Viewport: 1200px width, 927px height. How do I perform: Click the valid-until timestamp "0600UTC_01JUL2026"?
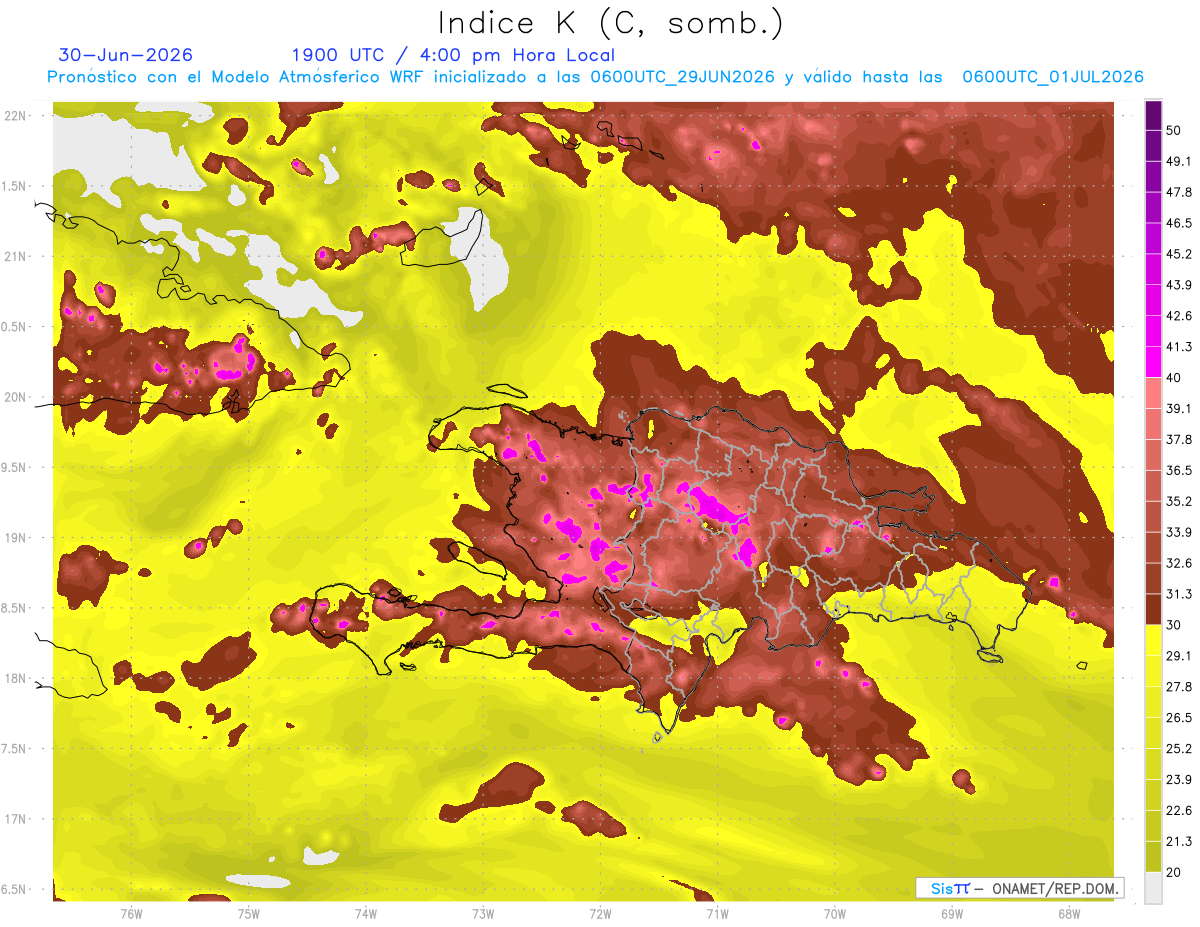1053,77
